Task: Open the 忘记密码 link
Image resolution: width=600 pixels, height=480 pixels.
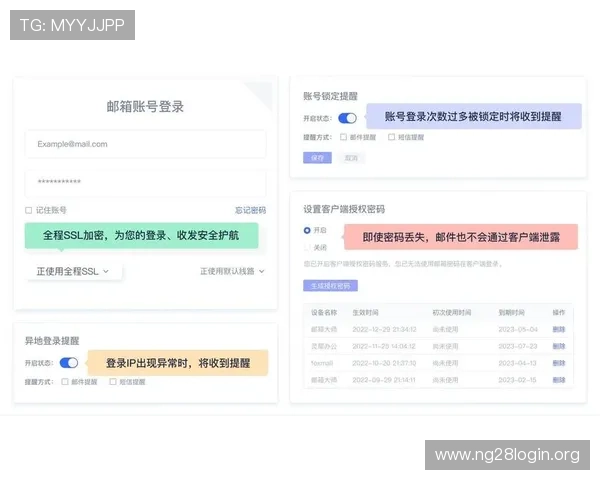Action: [x=250, y=210]
